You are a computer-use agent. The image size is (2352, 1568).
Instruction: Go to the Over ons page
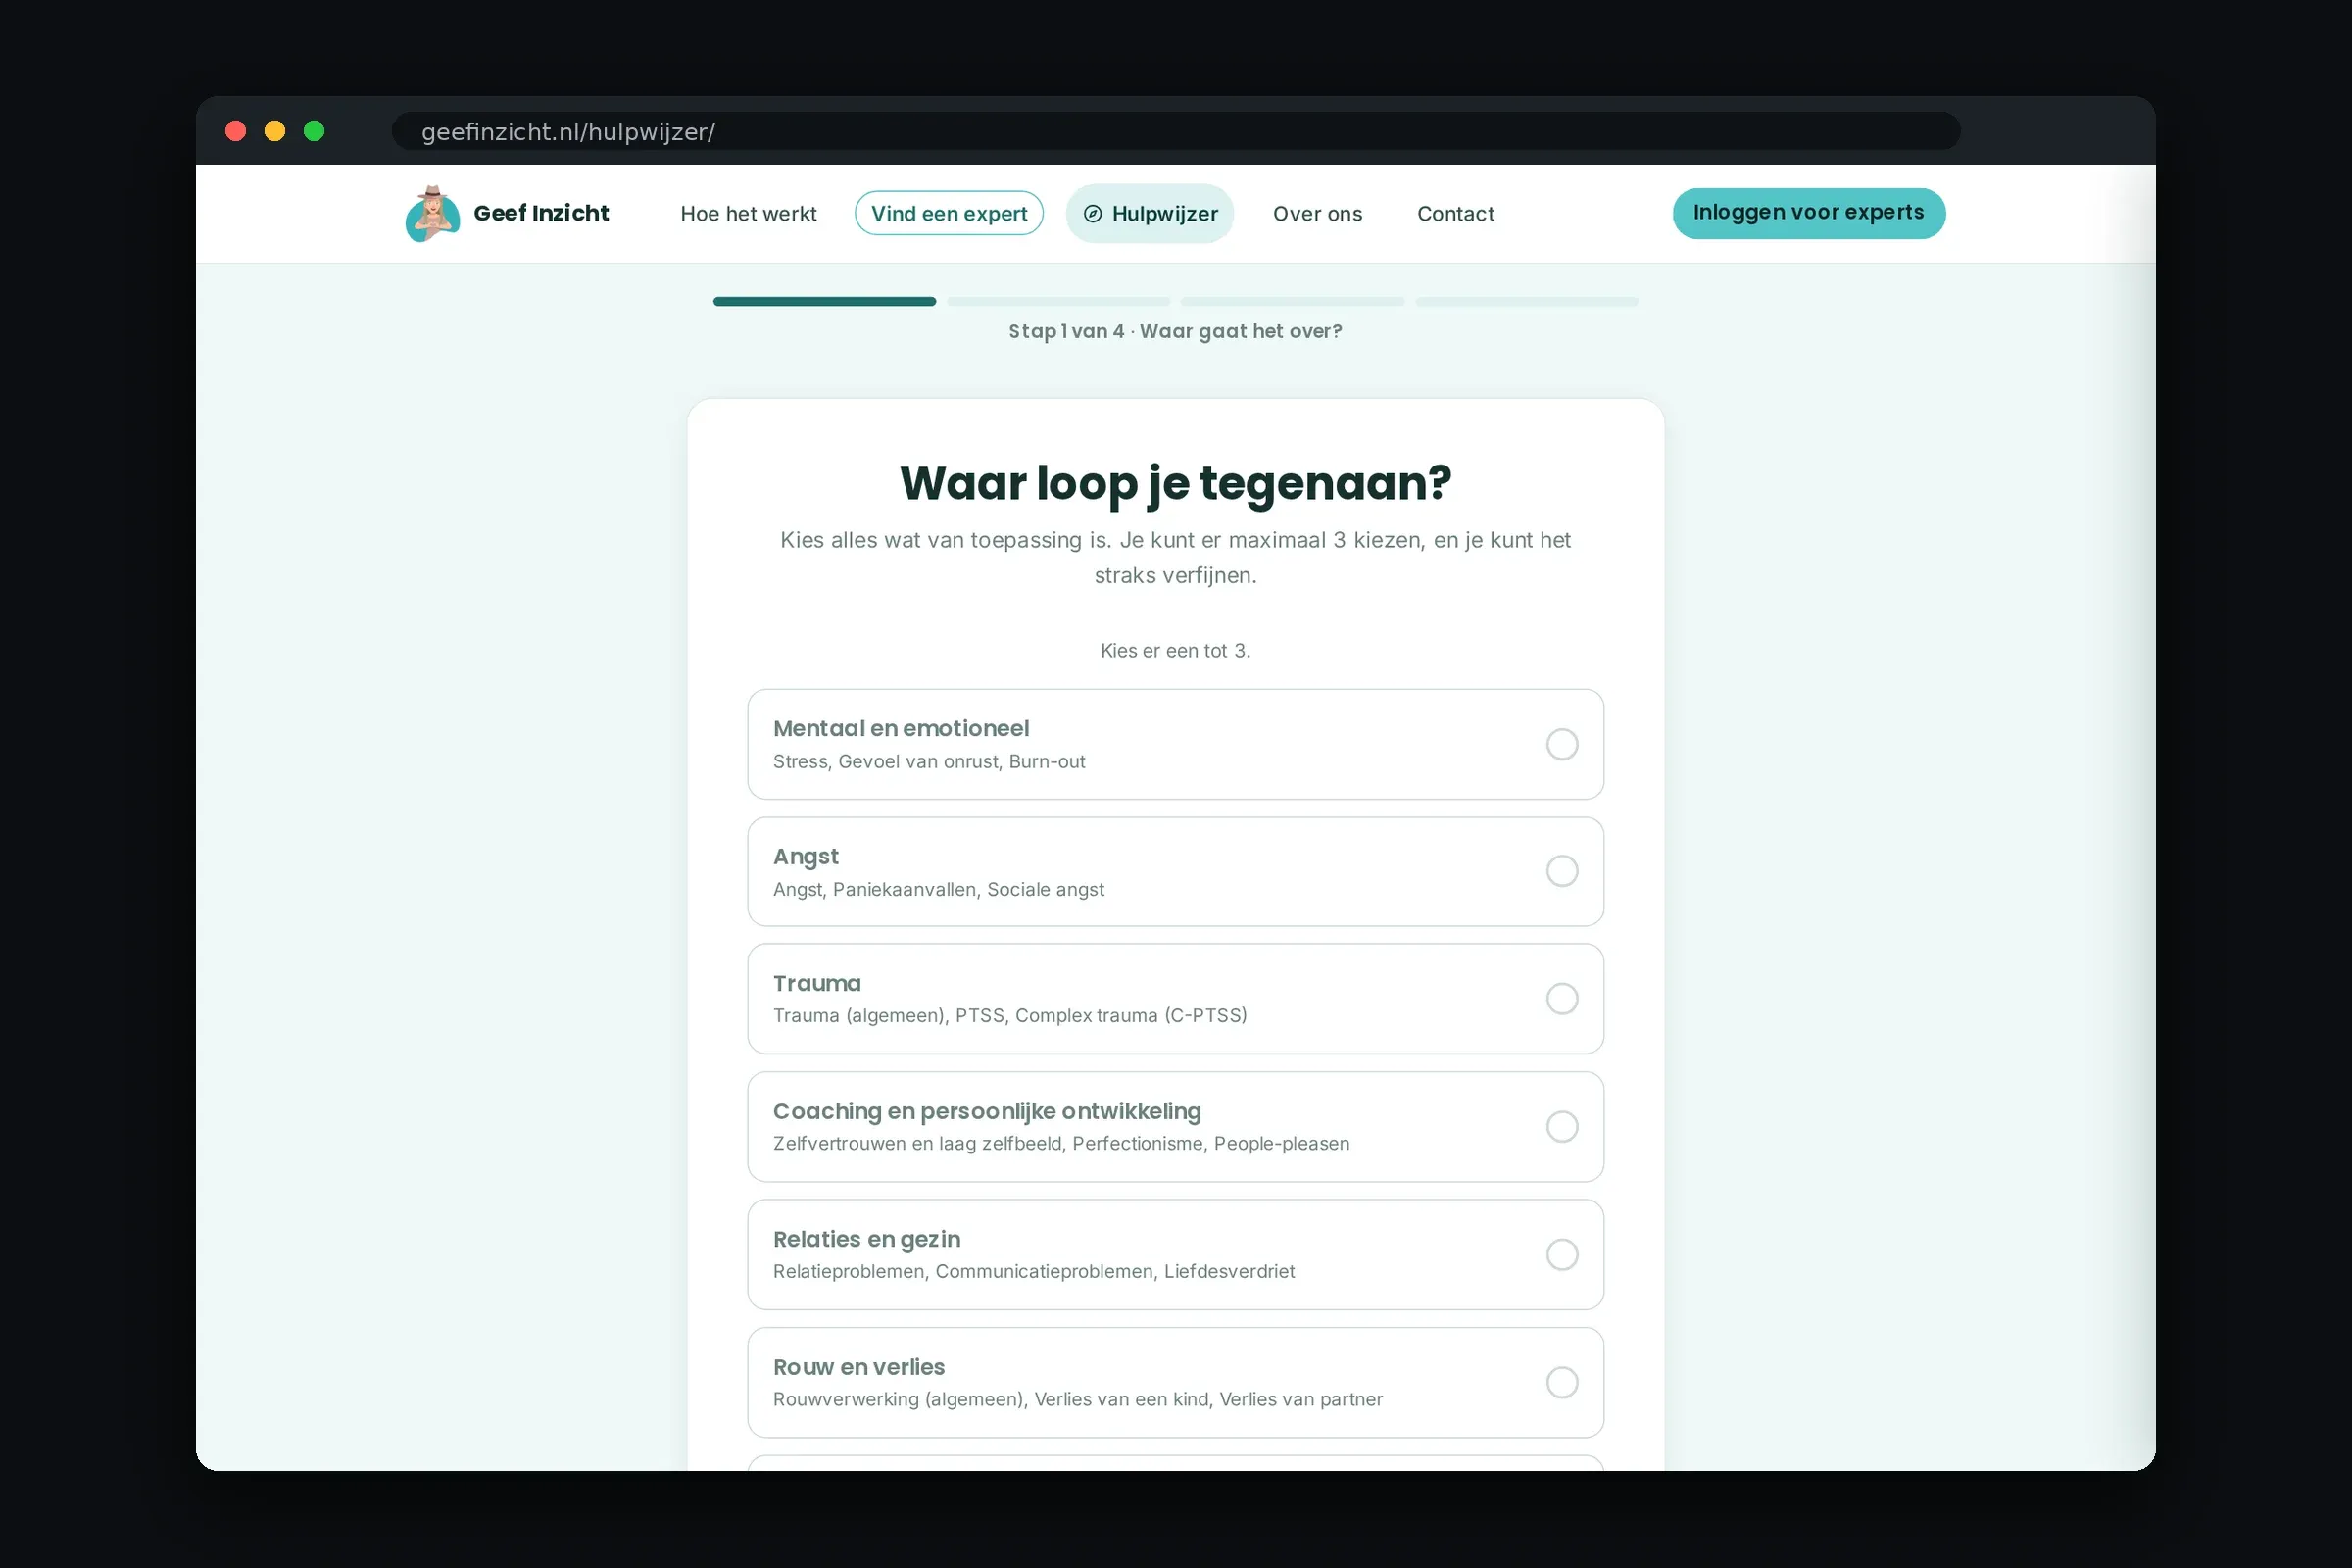(x=1317, y=214)
